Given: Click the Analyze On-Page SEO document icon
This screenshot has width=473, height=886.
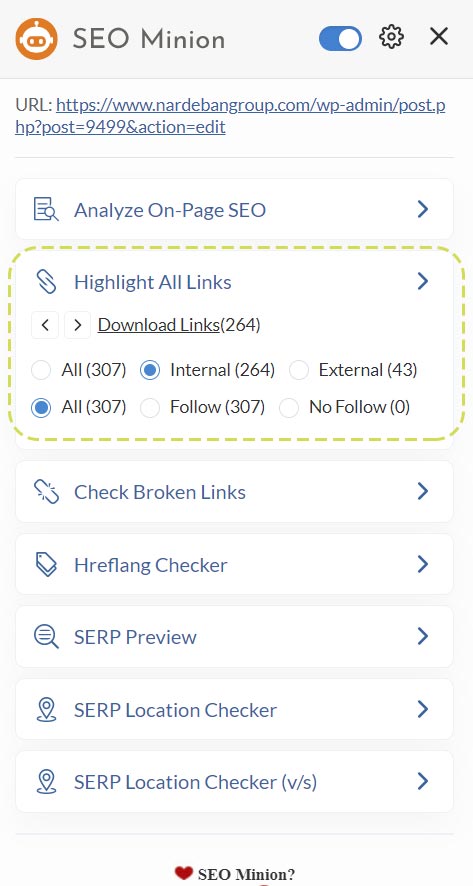Looking at the screenshot, I should tap(46, 210).
